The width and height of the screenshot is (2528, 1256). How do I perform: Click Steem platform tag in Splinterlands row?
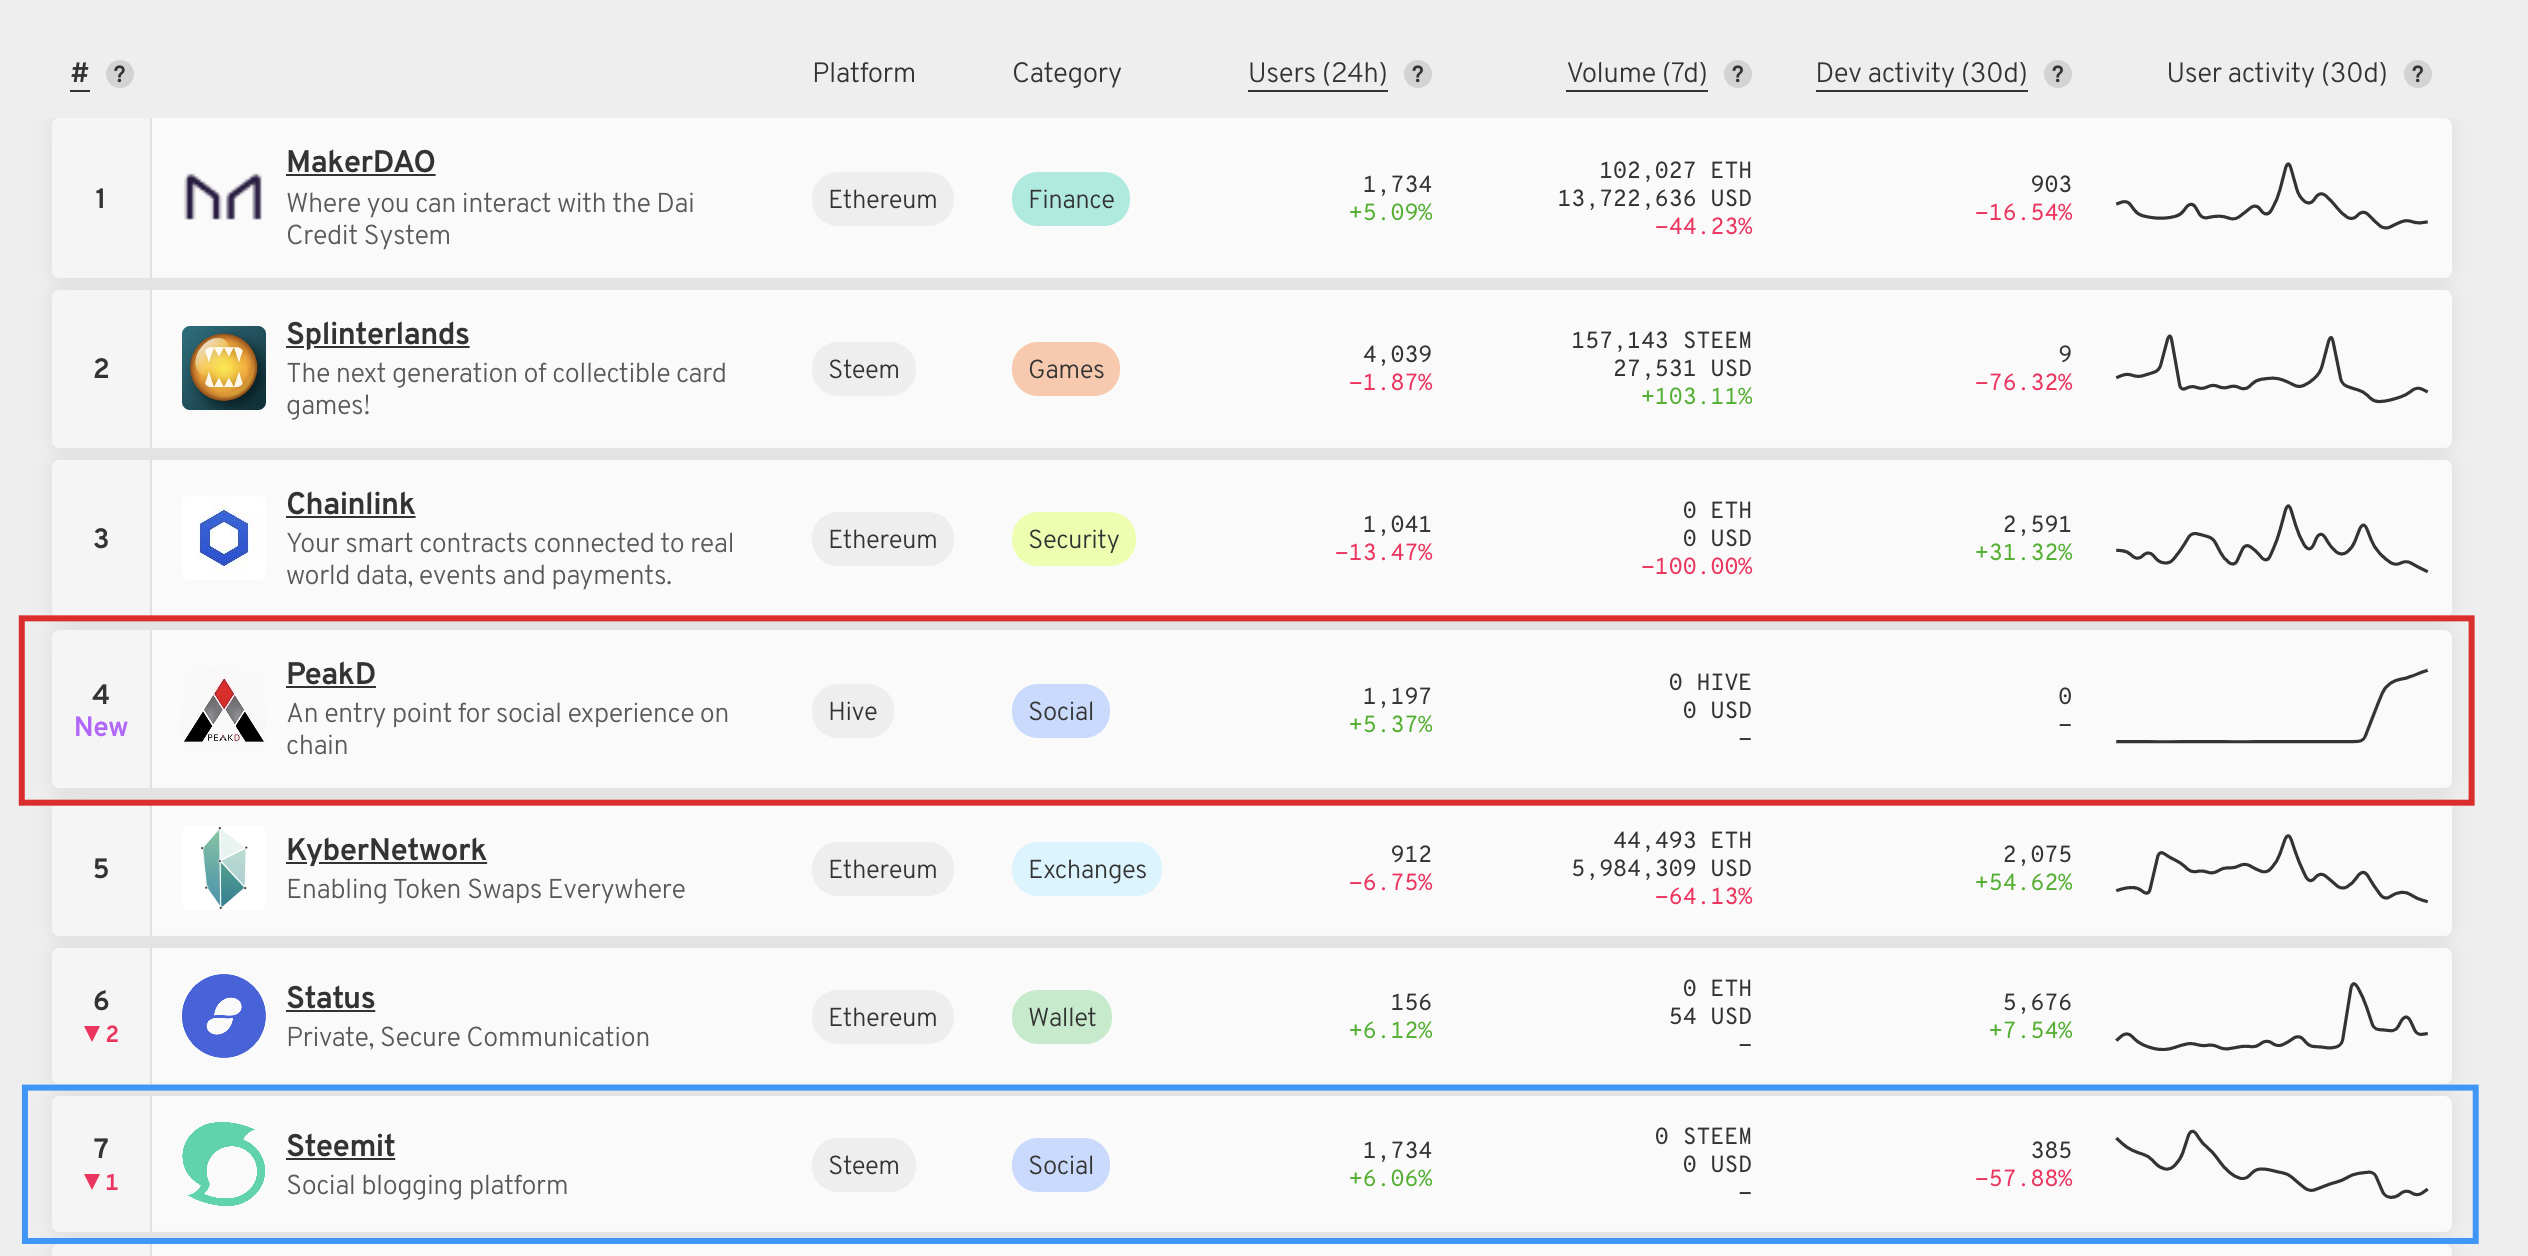point(864,369)
